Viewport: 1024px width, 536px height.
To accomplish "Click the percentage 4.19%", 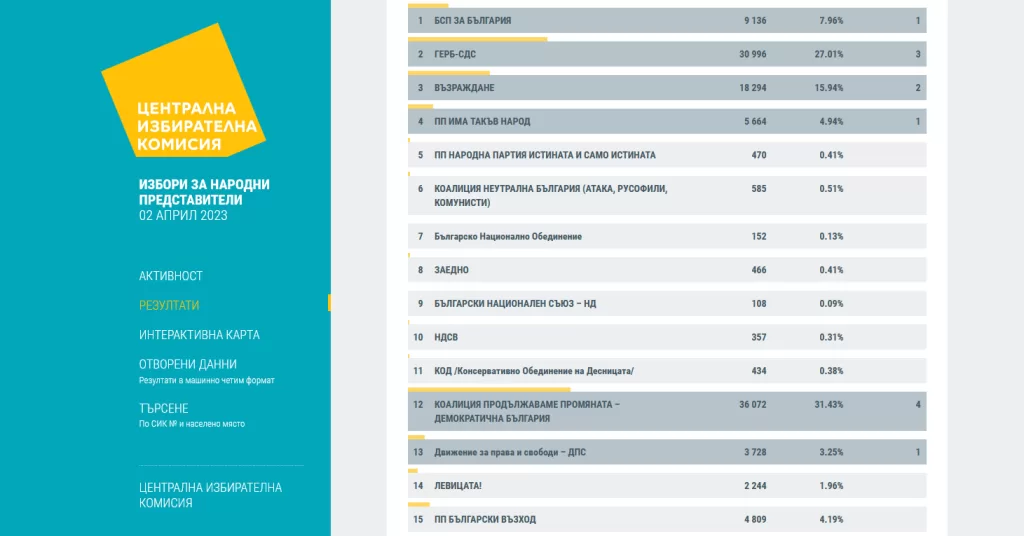I will point(831,520).
